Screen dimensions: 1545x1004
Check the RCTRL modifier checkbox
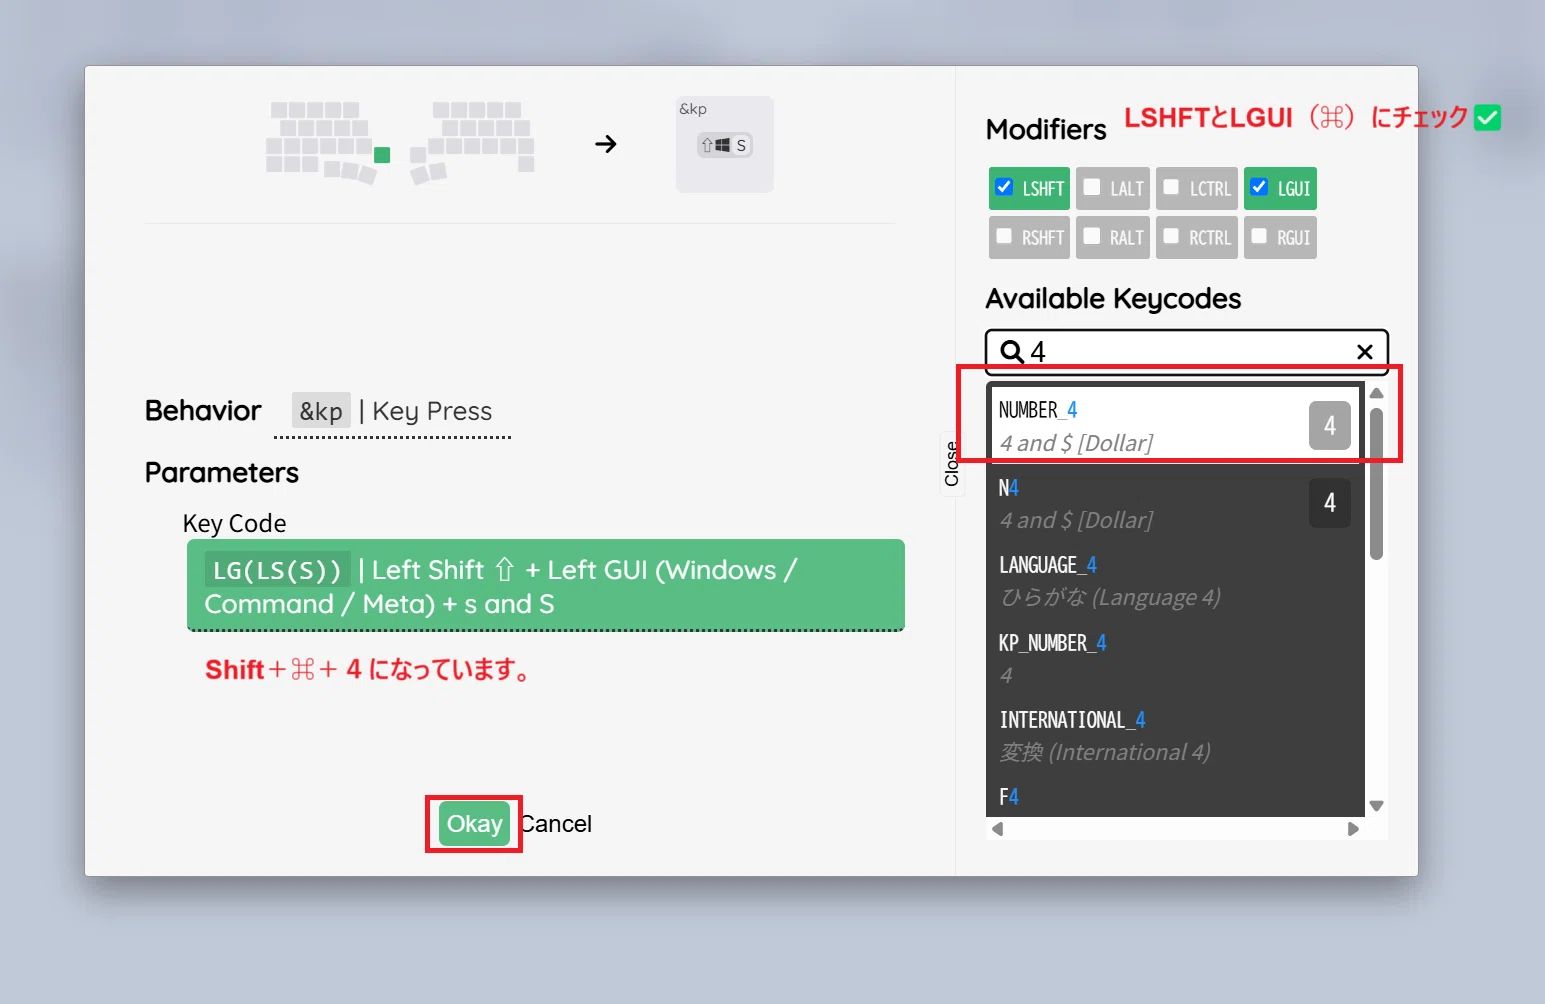point(1171,236)
